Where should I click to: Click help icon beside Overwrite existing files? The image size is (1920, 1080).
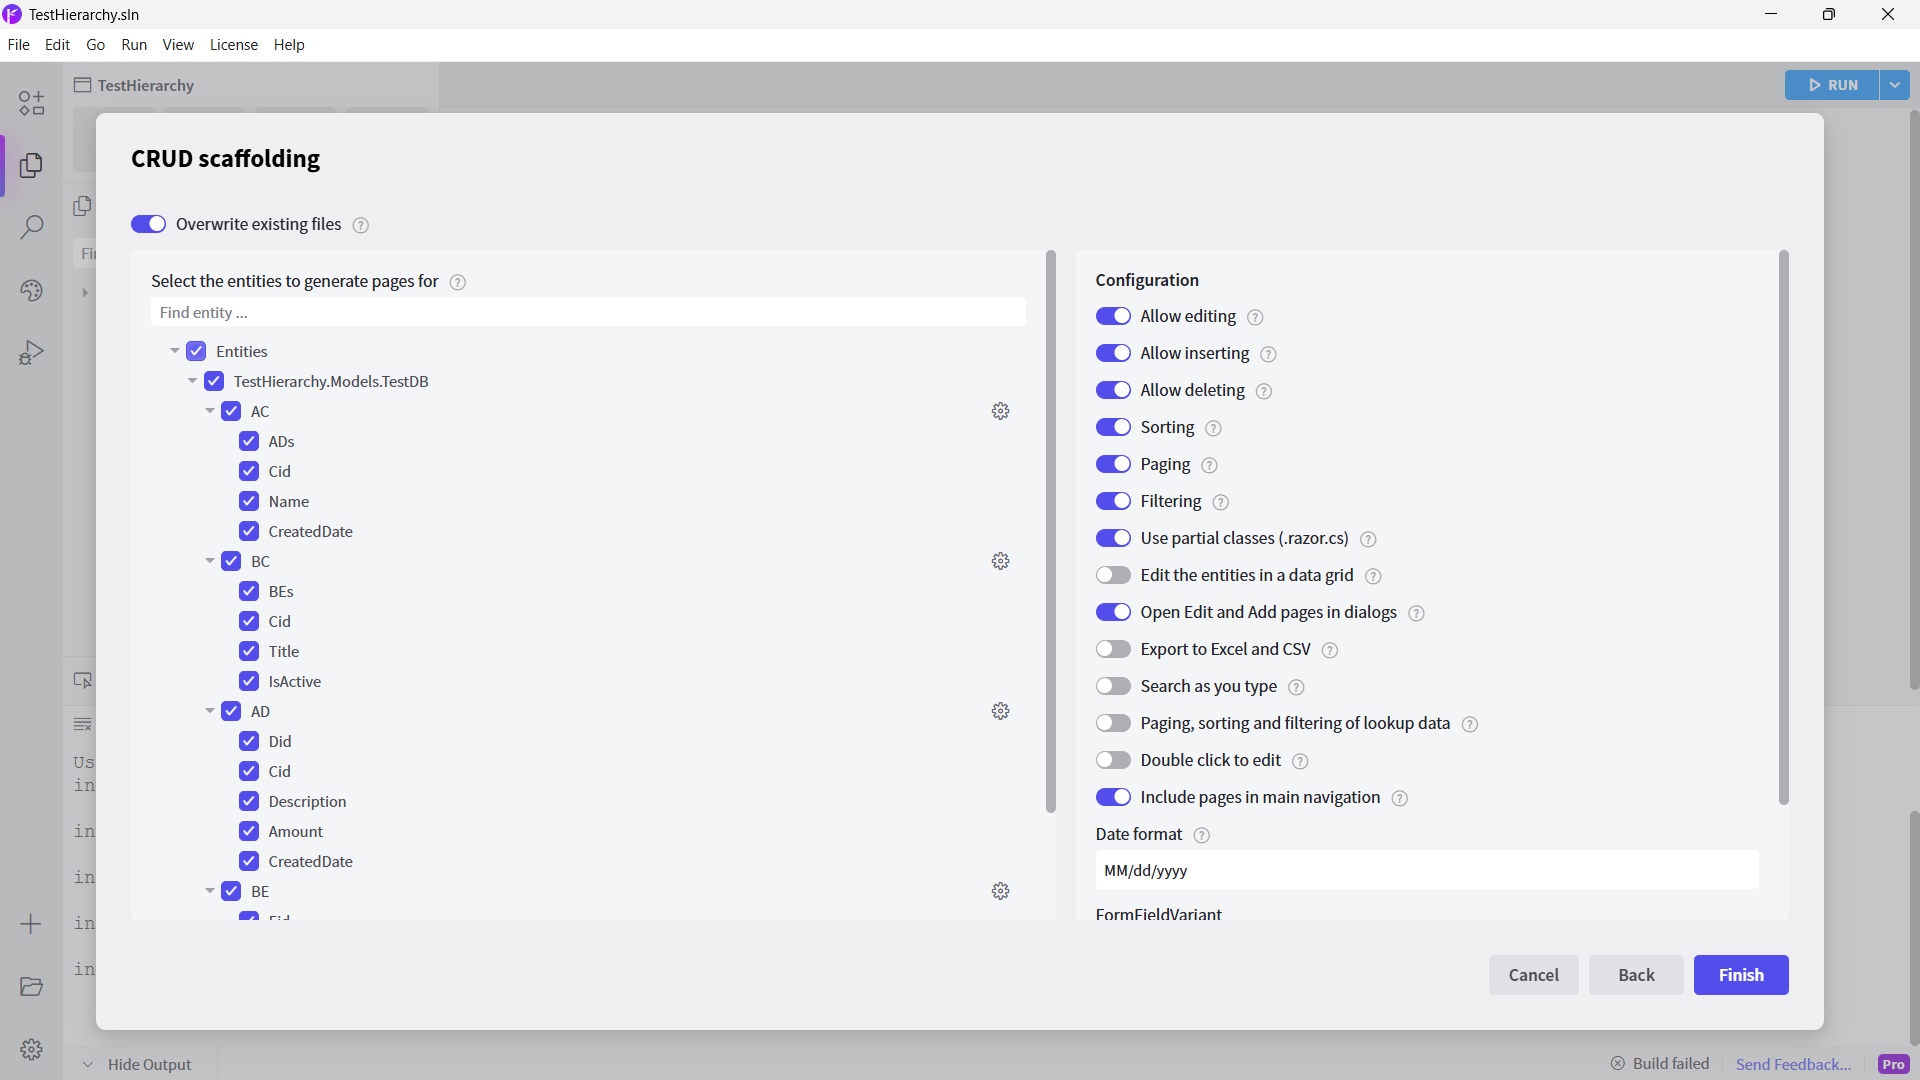pyautogui.click(x=361, y=225)
